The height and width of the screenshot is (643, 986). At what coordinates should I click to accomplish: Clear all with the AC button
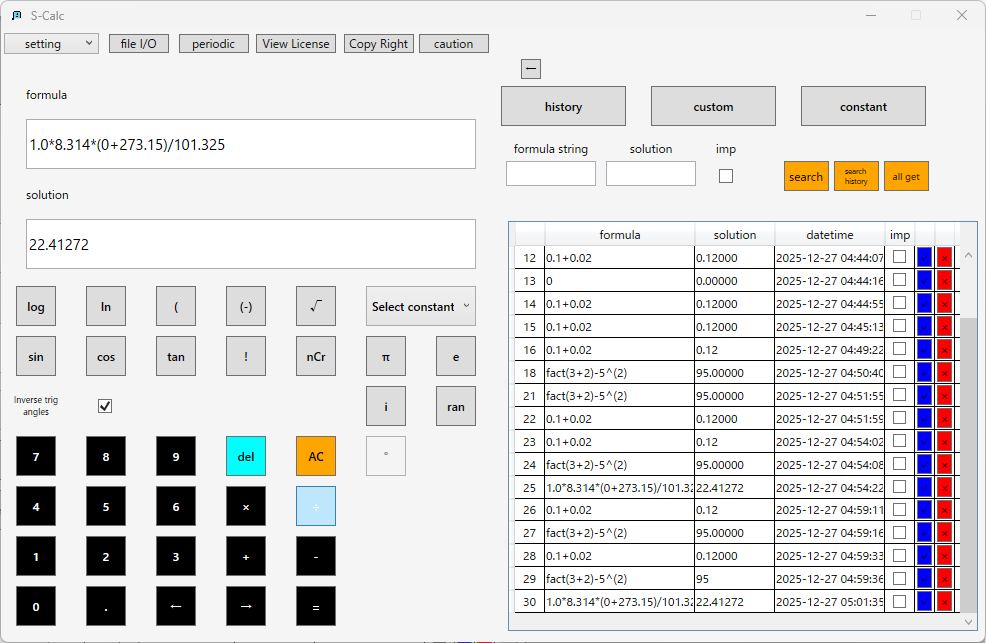(x=316, y=456)
